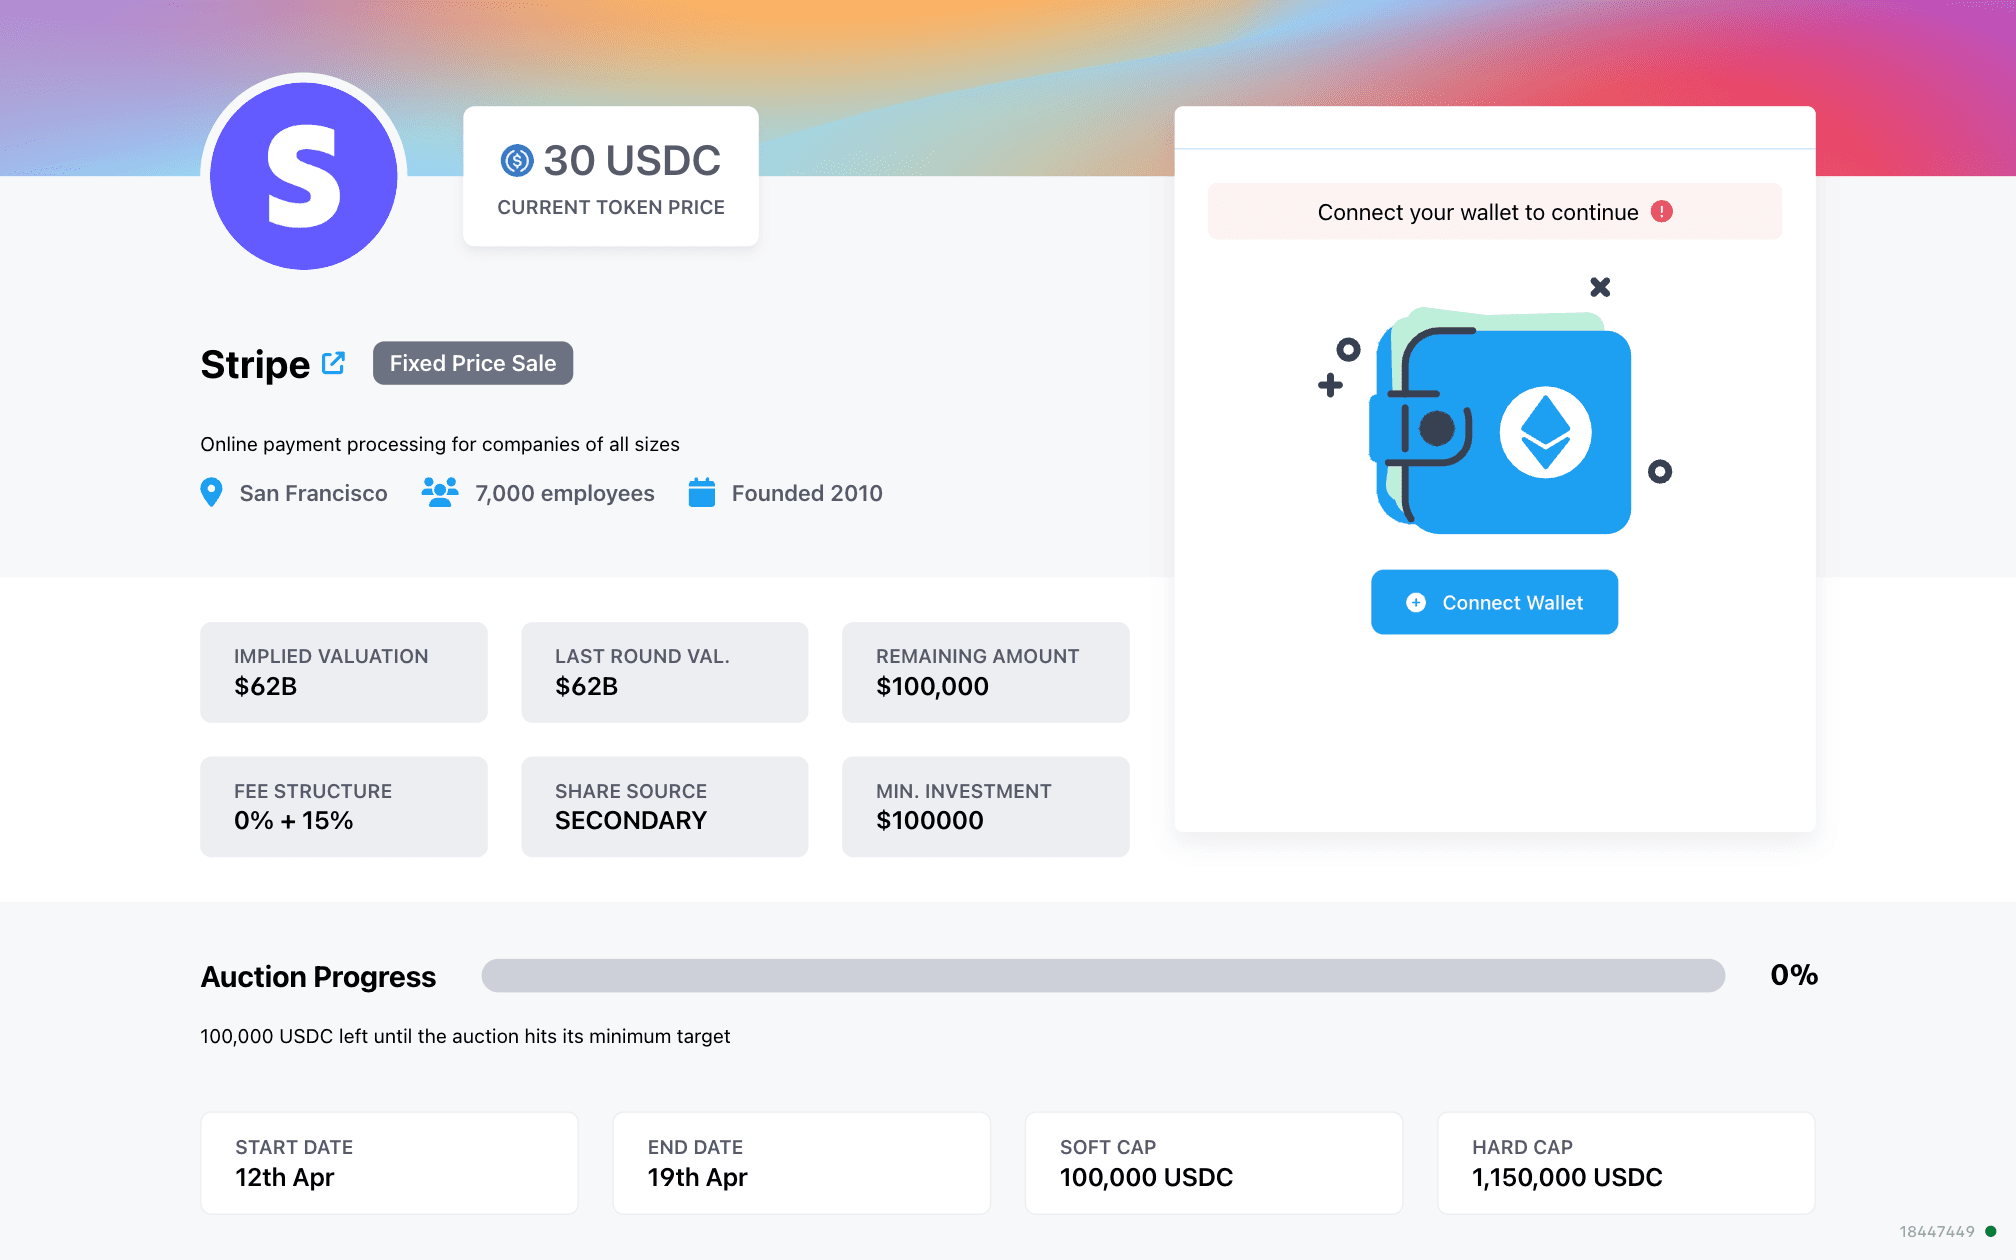This screenshot has height=1260, width=2016.
Task: Click the Fee Structure card
Action: tap(344, 806)
